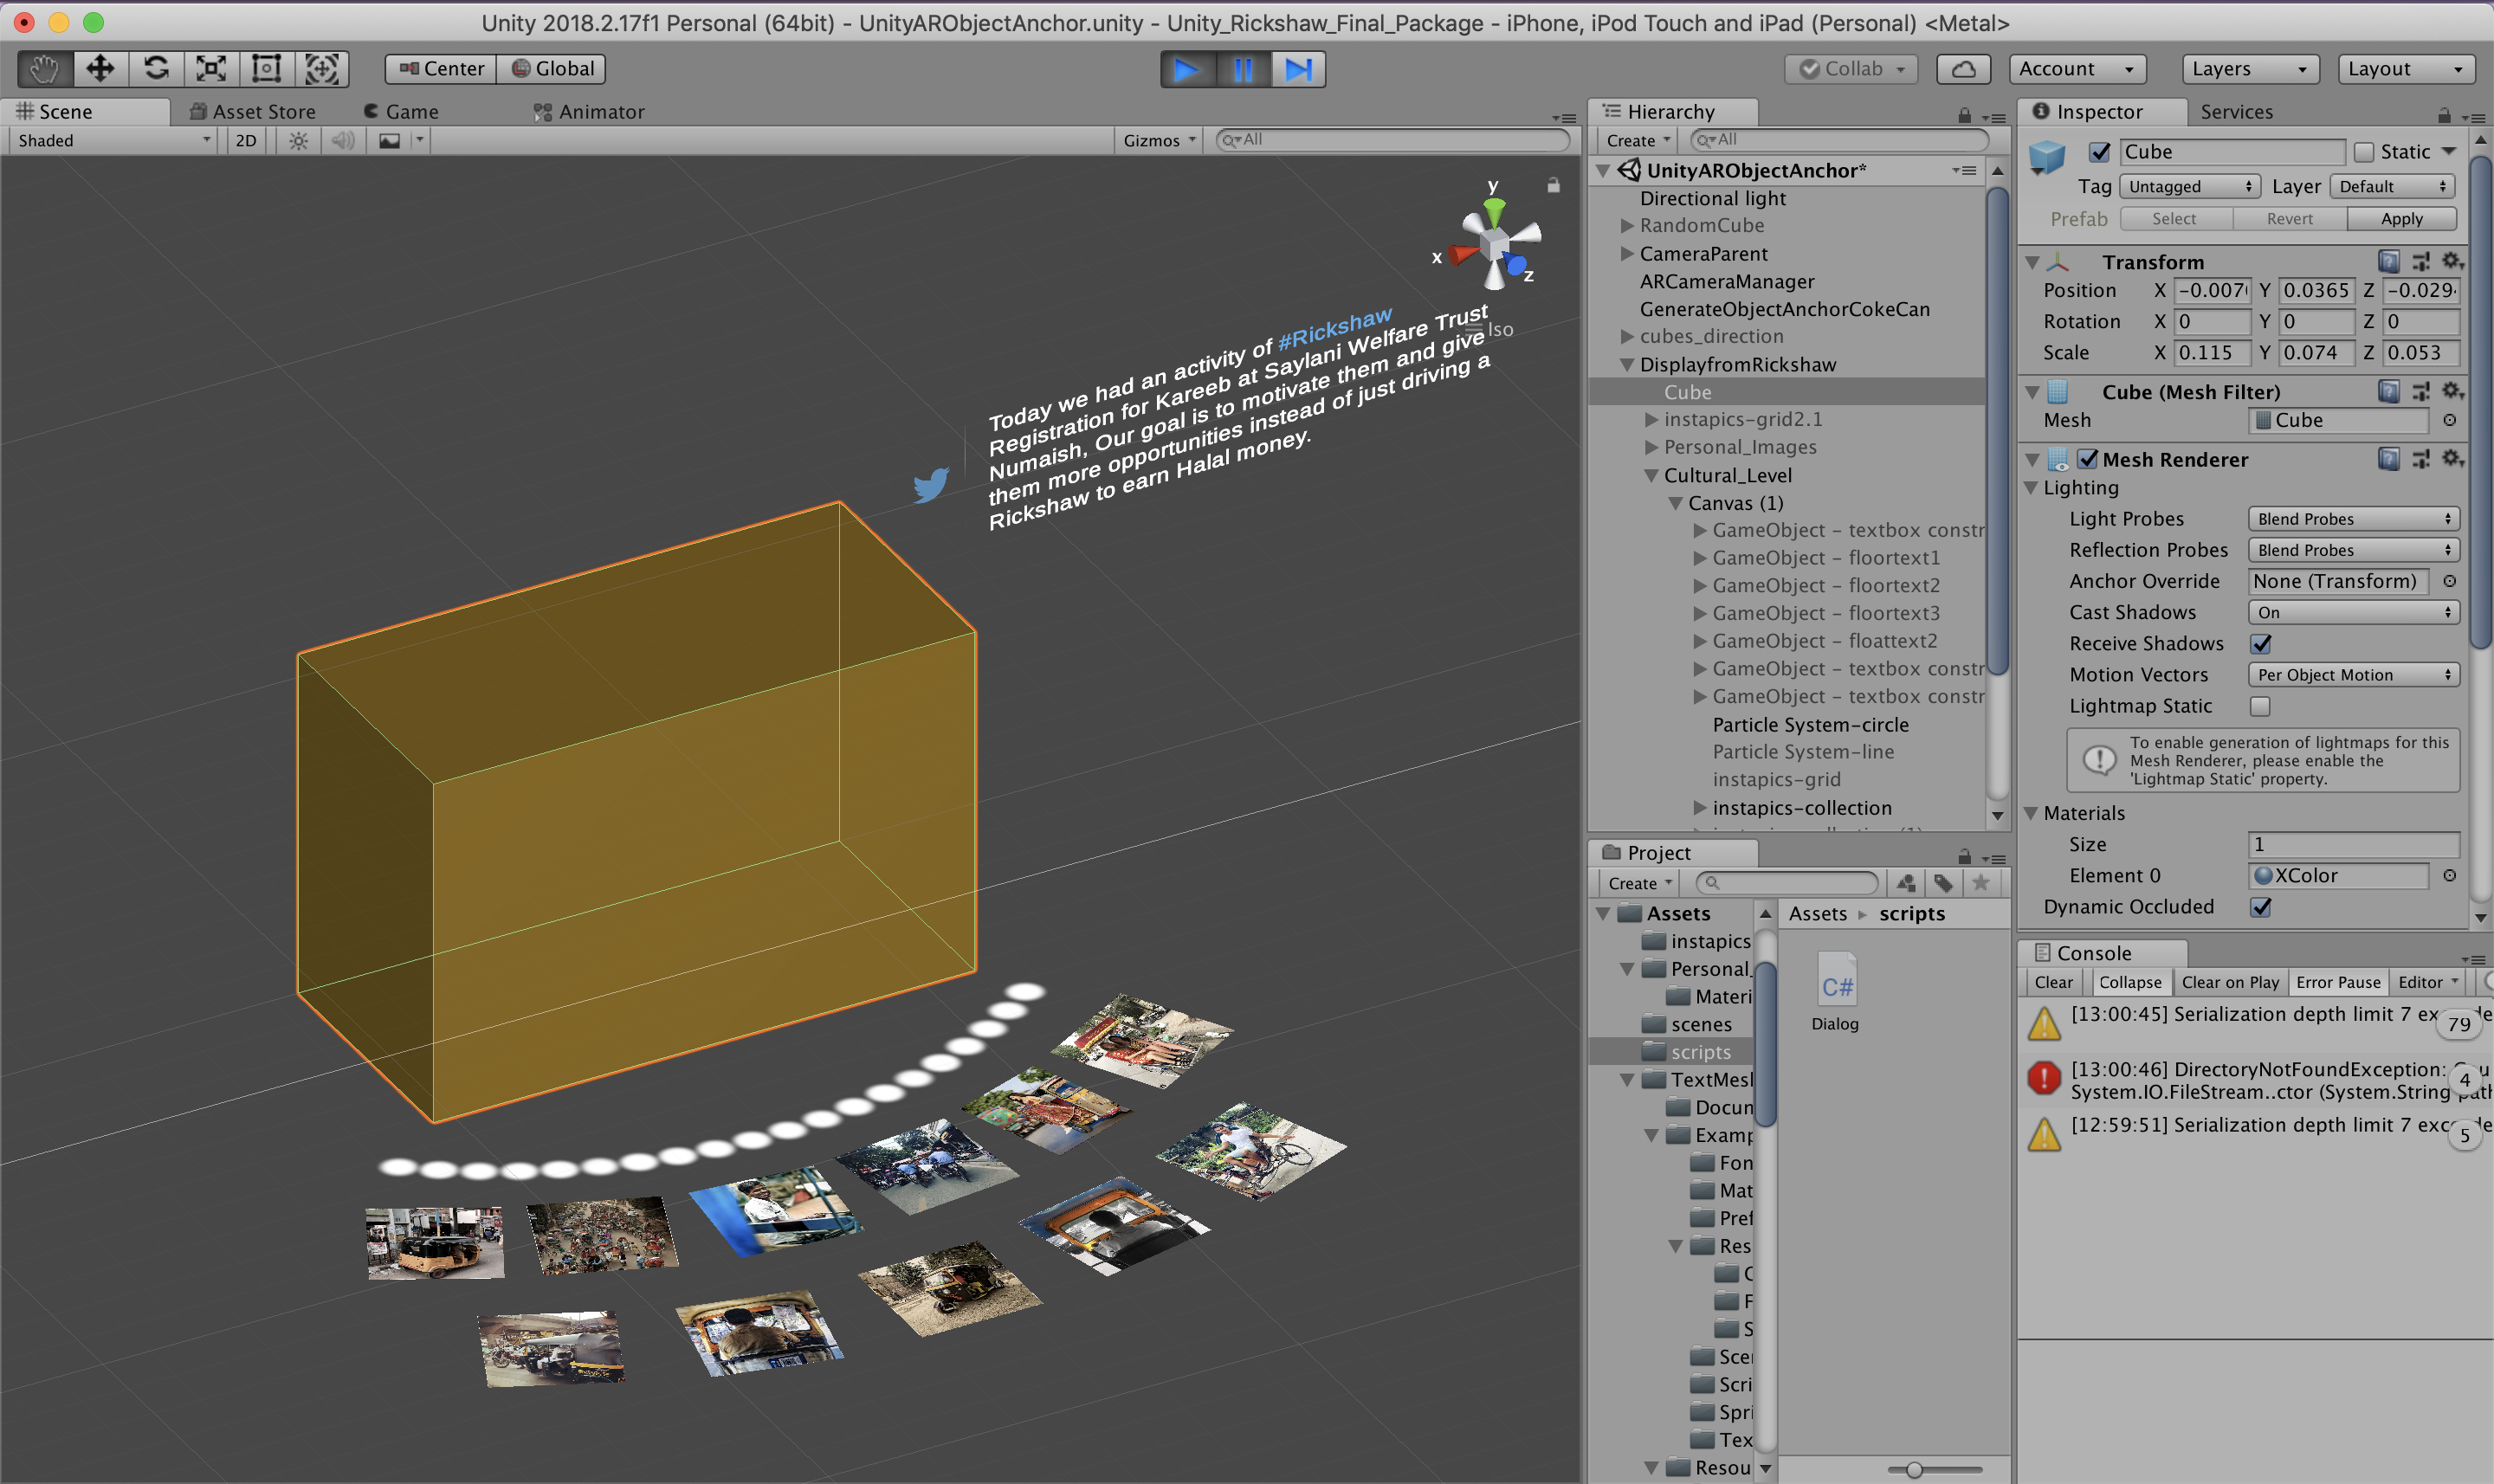The image size is (2494, 1484).
Task: Toggle scene effects image icon
Action: tap(390, 141)
